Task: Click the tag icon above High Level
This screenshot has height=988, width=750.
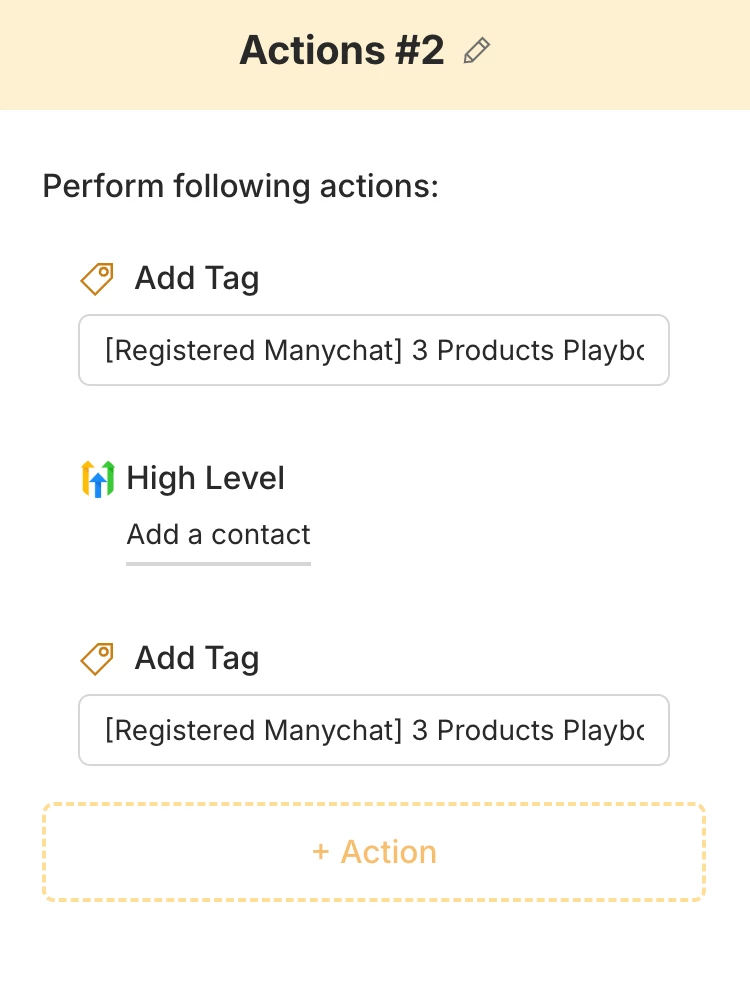Action: [97, 279]
